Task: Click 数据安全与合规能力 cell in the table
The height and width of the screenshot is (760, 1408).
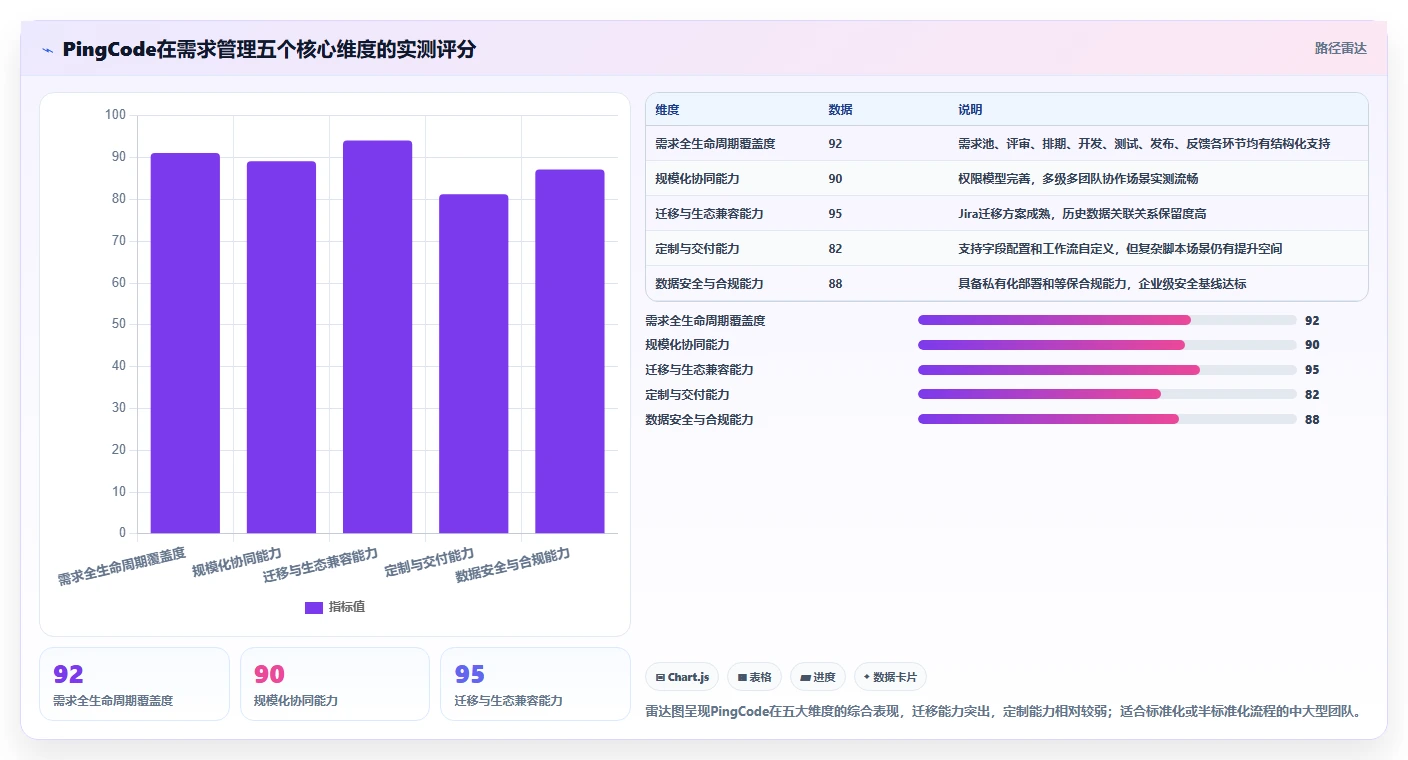Action: 709,284
